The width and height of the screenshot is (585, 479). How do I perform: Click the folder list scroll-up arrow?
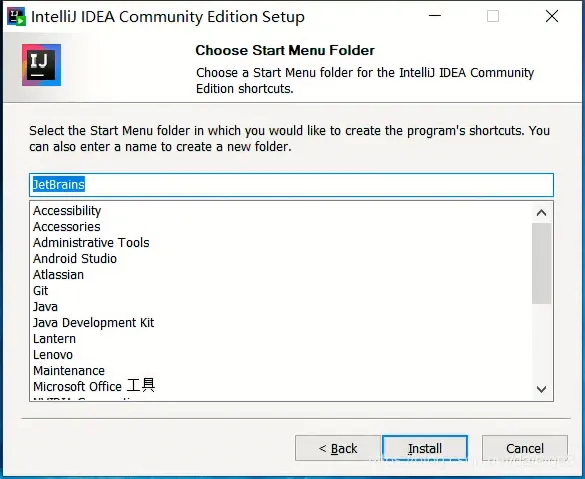[x=541, y=213]
